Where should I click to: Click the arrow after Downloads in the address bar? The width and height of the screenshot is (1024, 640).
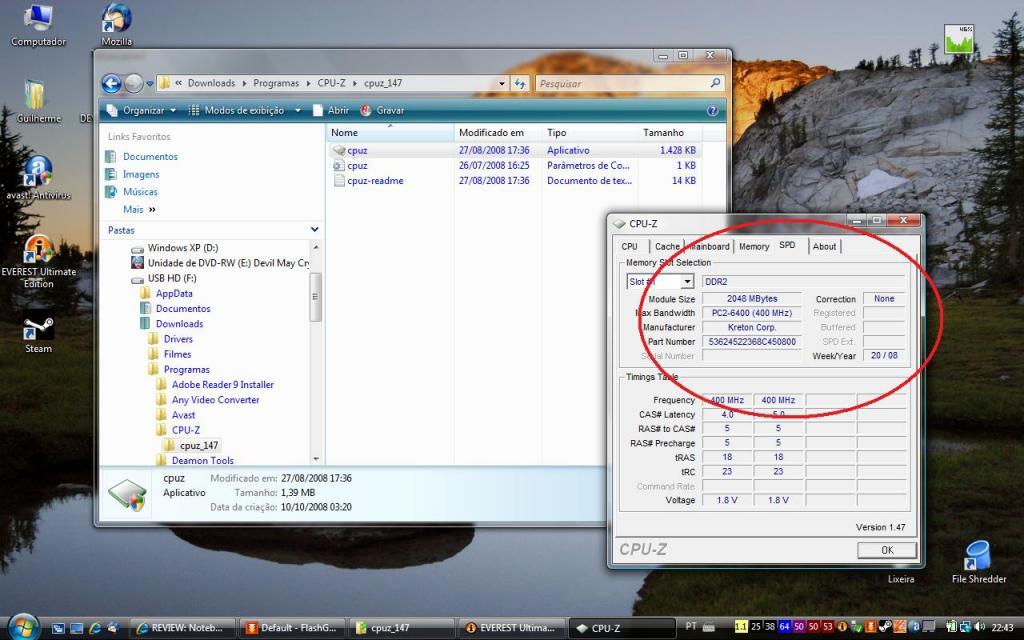coord(244,83)
